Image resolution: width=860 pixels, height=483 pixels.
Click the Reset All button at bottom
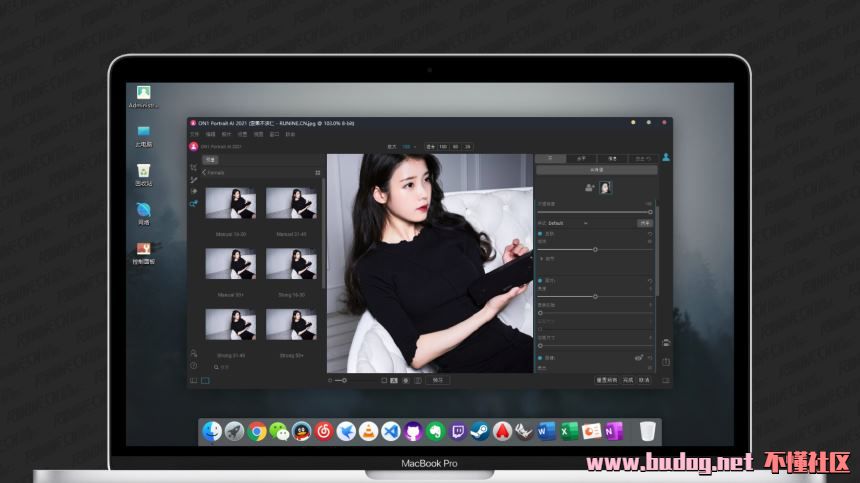pos(606,380)
